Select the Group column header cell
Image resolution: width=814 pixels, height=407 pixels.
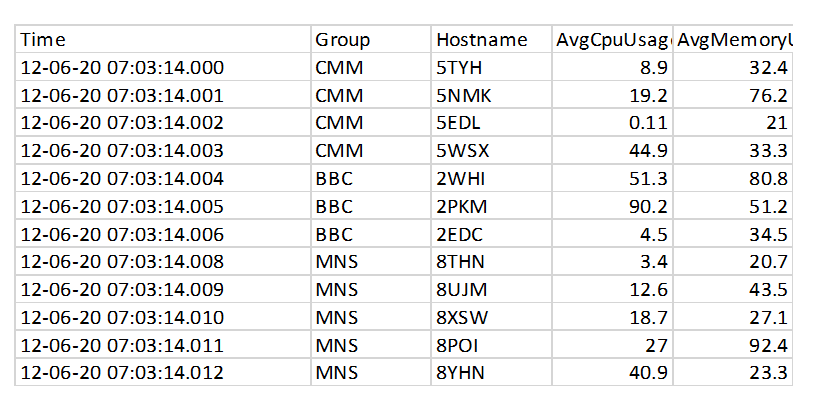(x=371, y=39)
